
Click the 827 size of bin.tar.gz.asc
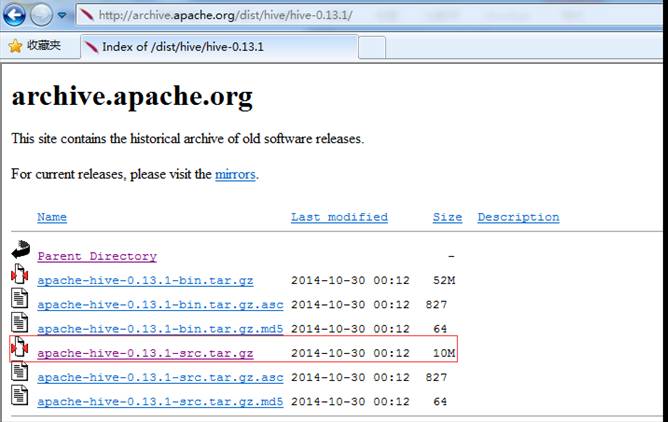click(436, 305)
